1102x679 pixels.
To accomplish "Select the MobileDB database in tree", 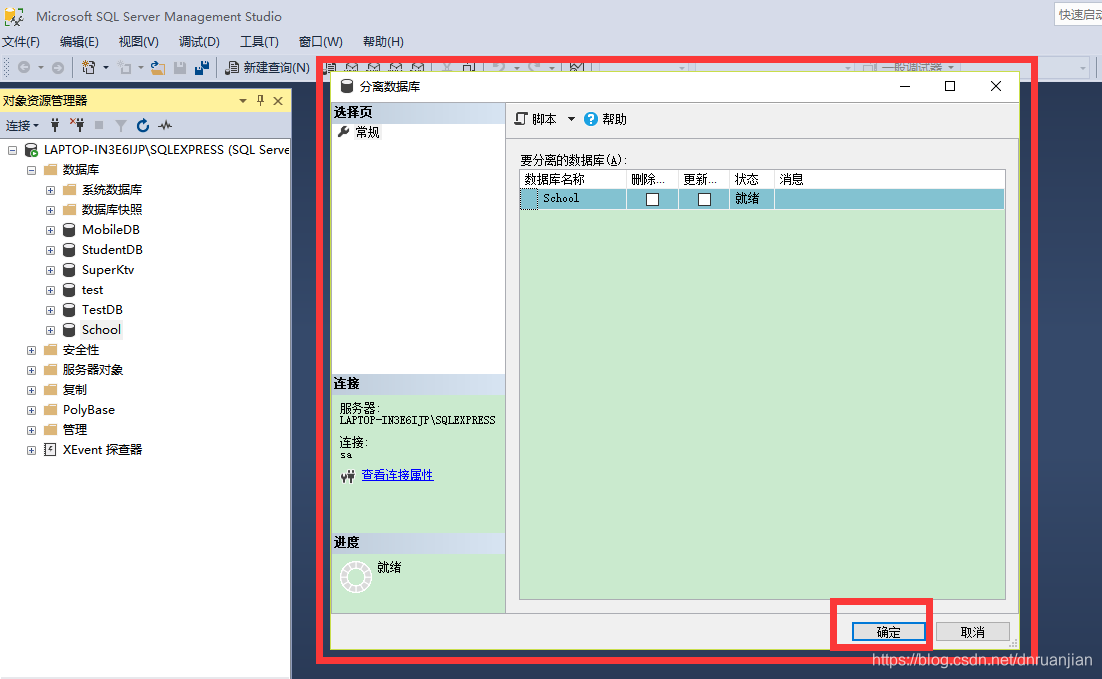I will point(110,230).
